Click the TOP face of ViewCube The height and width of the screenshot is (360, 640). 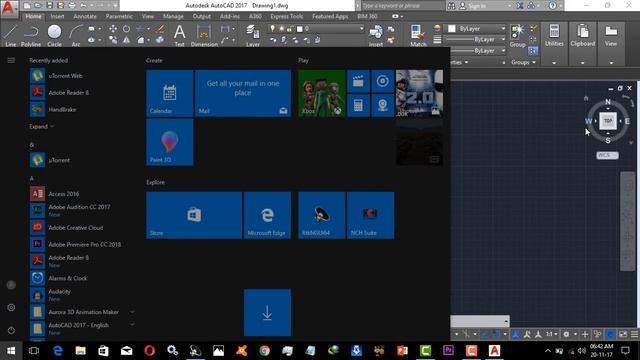[x=608, y=121]
